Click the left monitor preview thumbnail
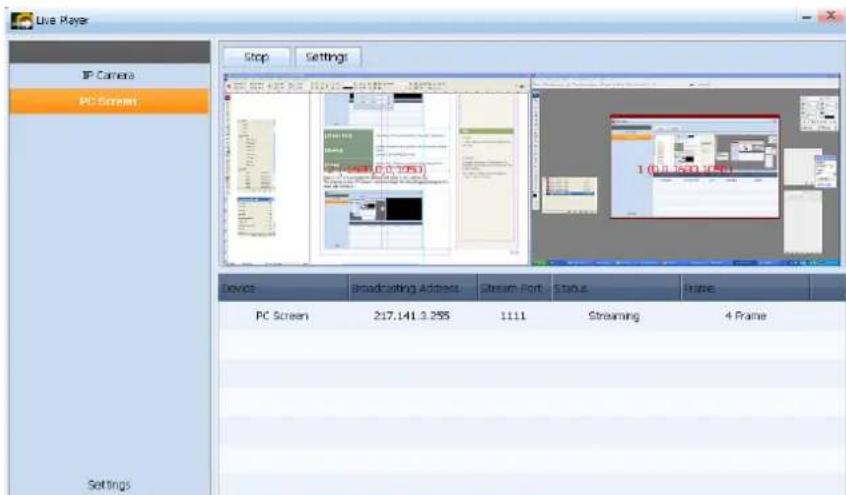The height and width of the screenshot is (495, 846). pos(377,169)
